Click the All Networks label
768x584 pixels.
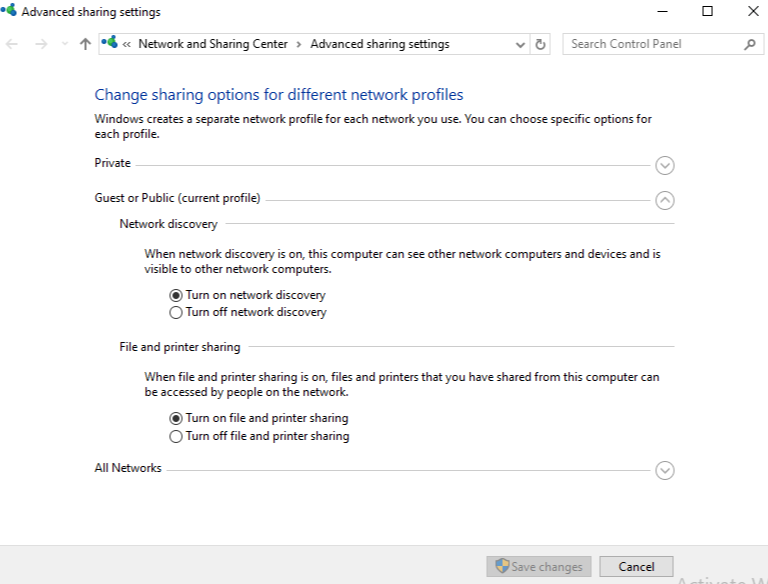tap(128, 468)
